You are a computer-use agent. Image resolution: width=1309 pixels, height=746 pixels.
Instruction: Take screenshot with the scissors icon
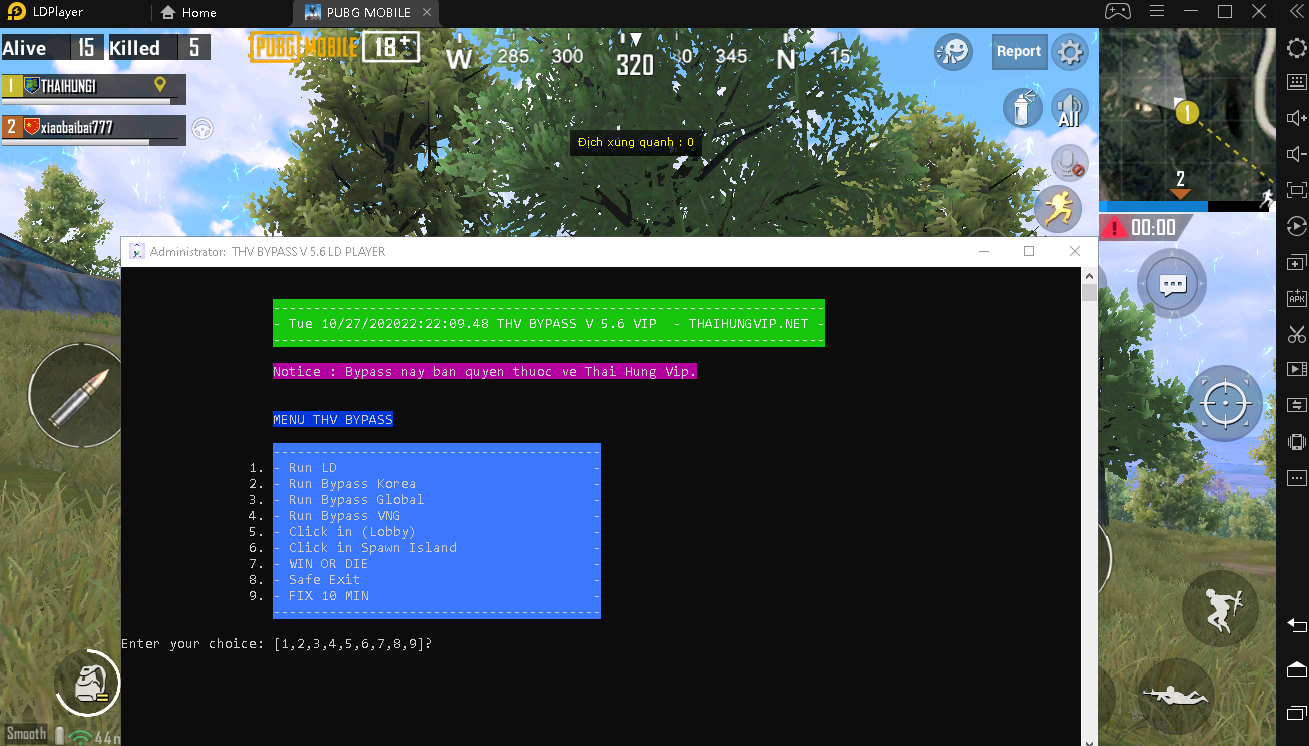[x=1296, y=334]
